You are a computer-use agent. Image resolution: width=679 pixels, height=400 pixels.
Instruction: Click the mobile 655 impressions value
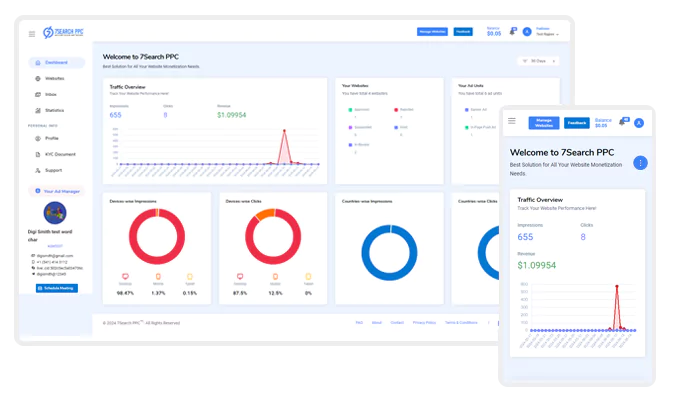(x=525, y=237)
